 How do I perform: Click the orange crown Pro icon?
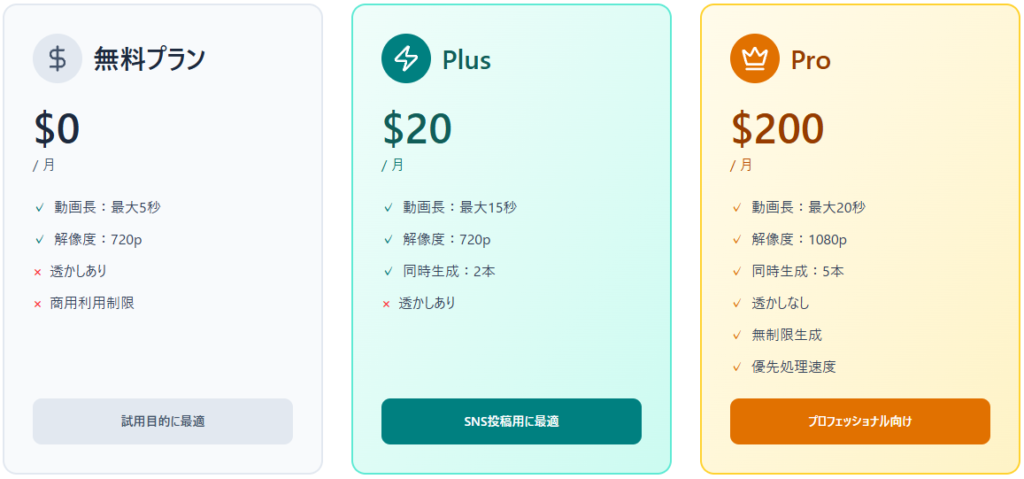coord(754,59)
